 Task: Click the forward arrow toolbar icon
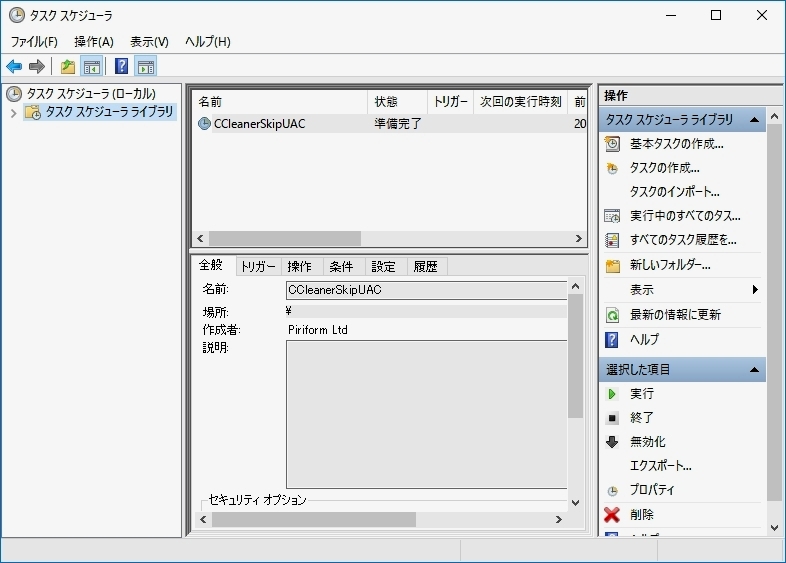tap(37, 67)
